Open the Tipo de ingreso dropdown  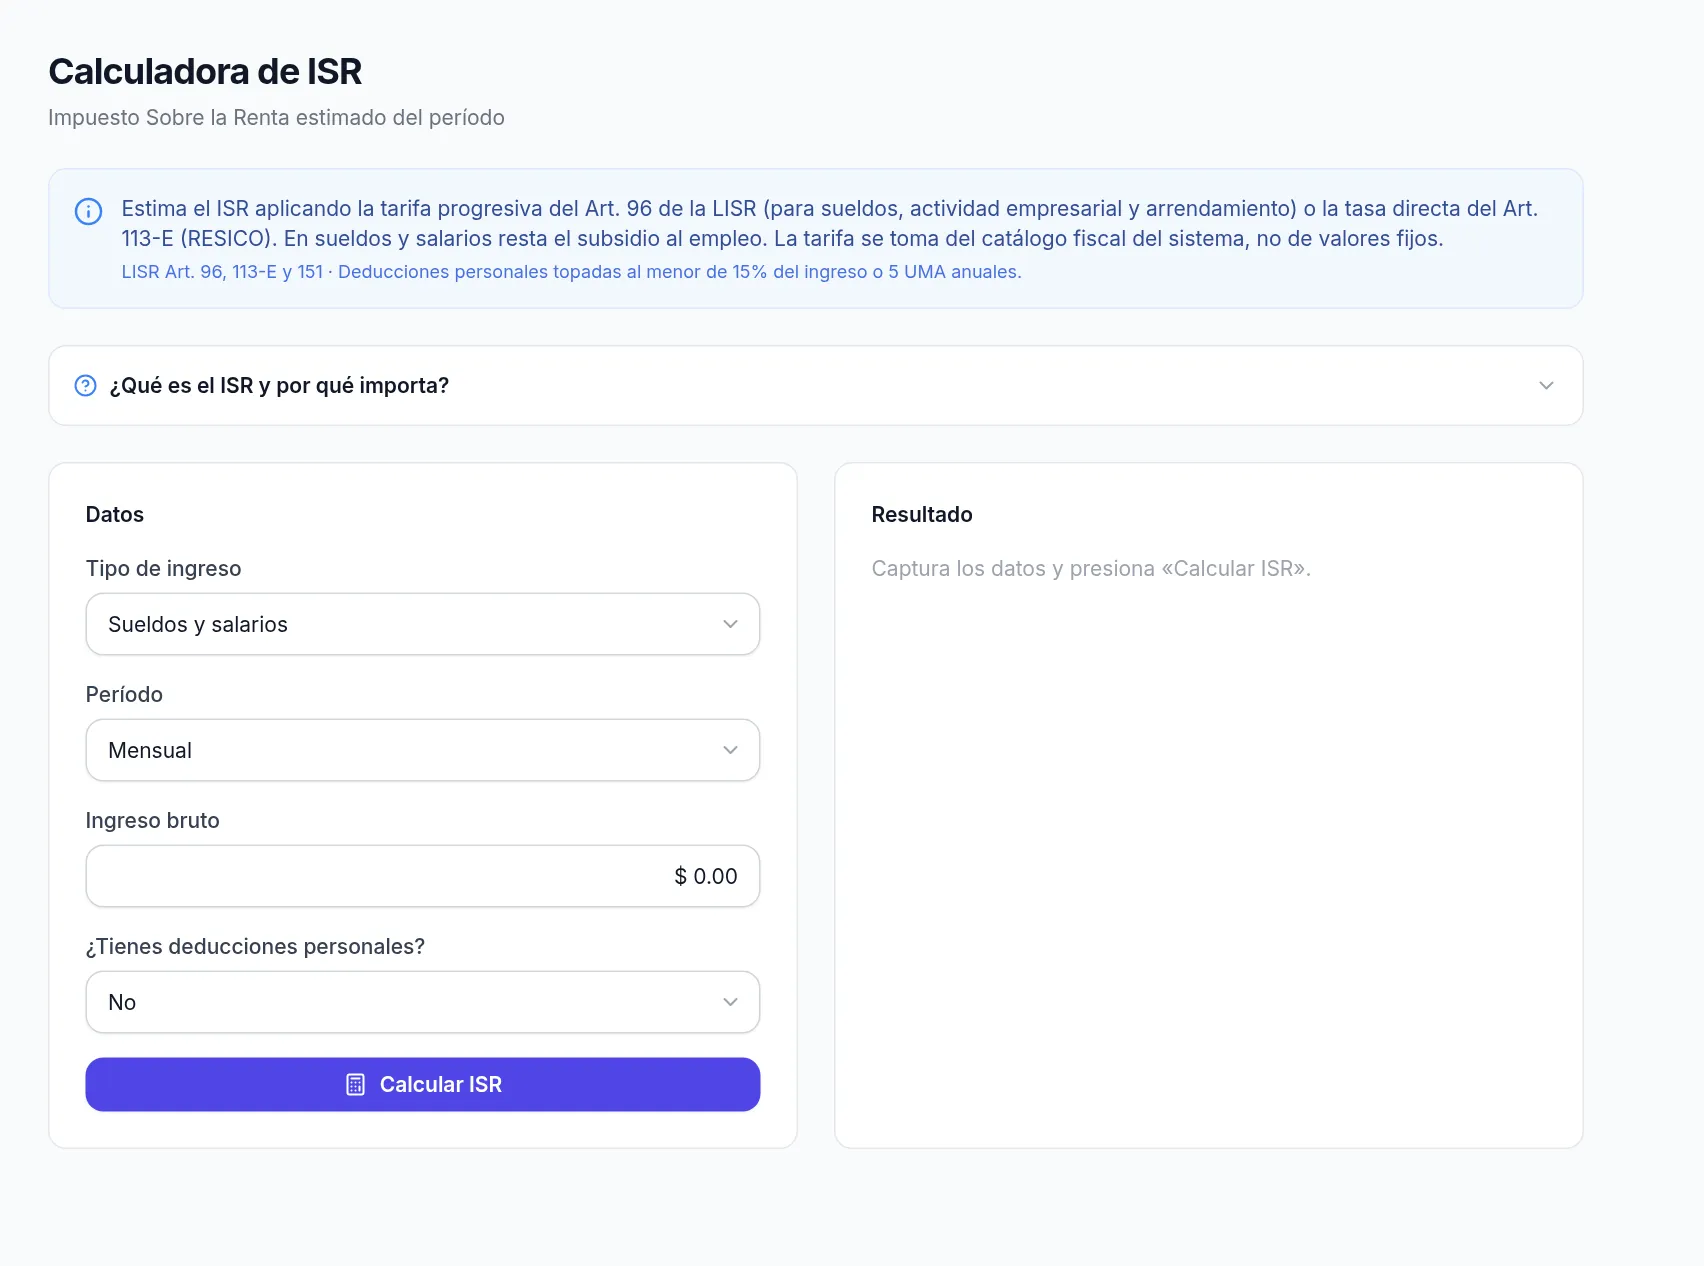423,624
